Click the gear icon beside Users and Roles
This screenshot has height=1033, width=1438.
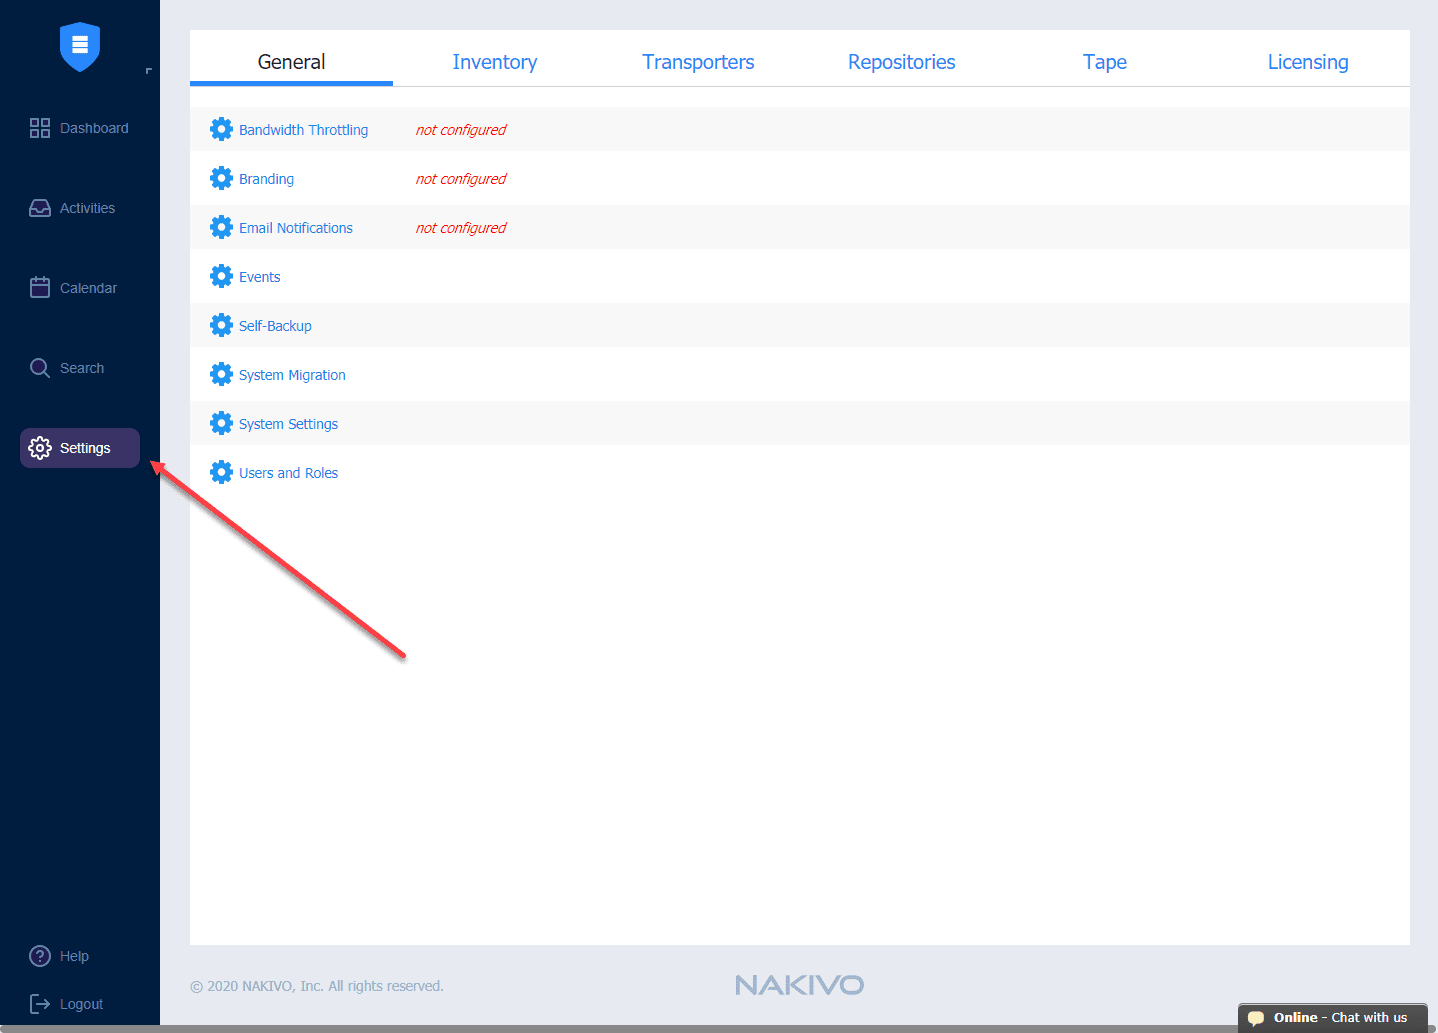pos(221,472)
